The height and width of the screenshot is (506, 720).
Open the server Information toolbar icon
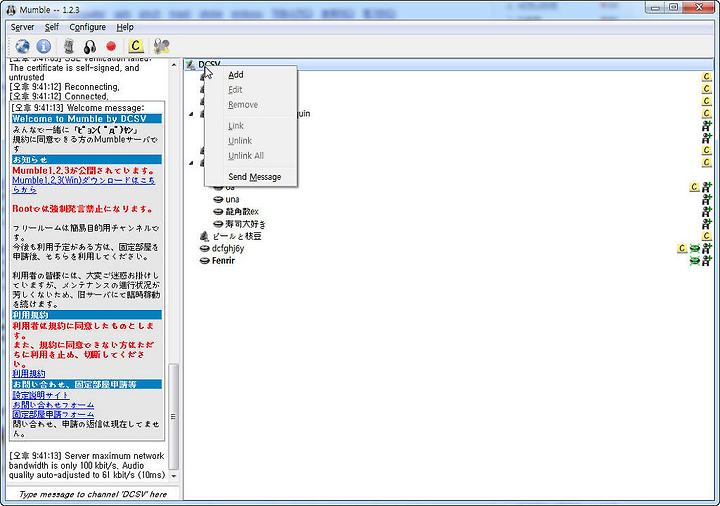[44, 46]
